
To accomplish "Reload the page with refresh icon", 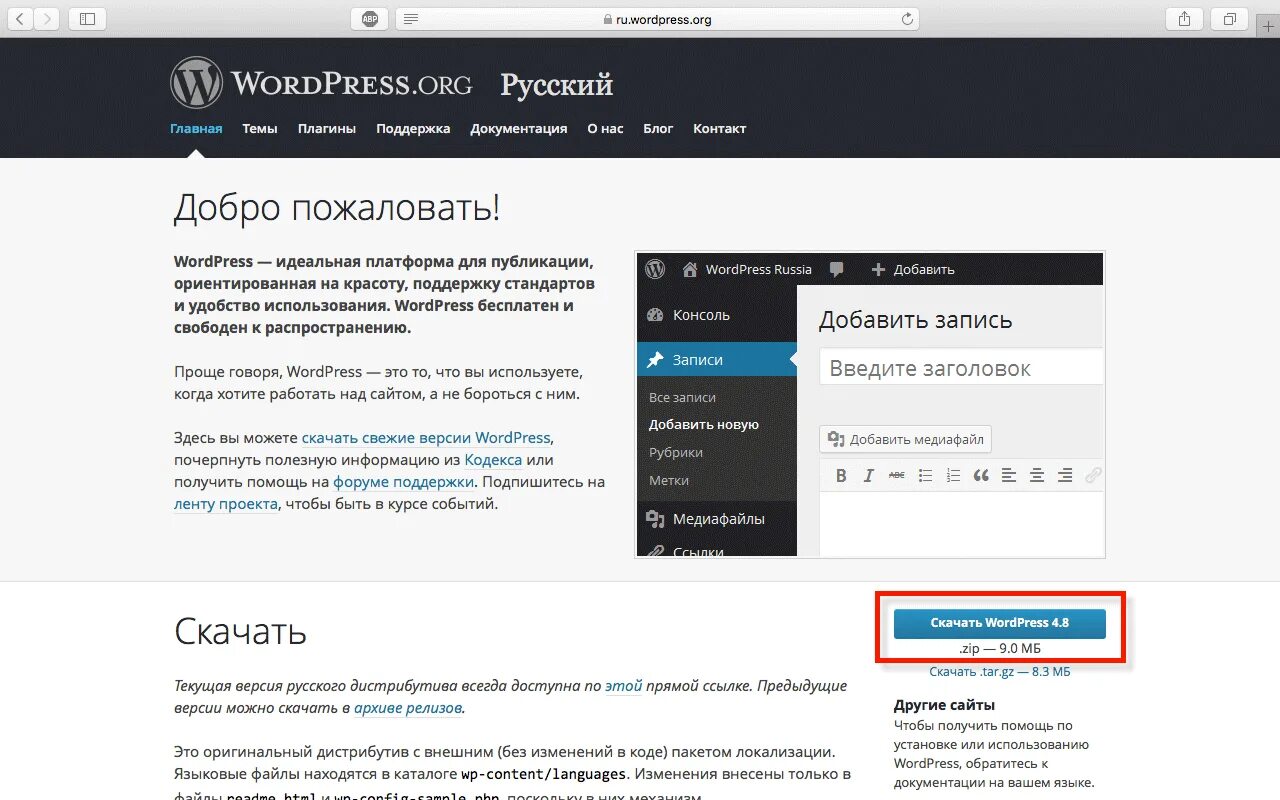I will pyautogui.click(x=907, y=19).
